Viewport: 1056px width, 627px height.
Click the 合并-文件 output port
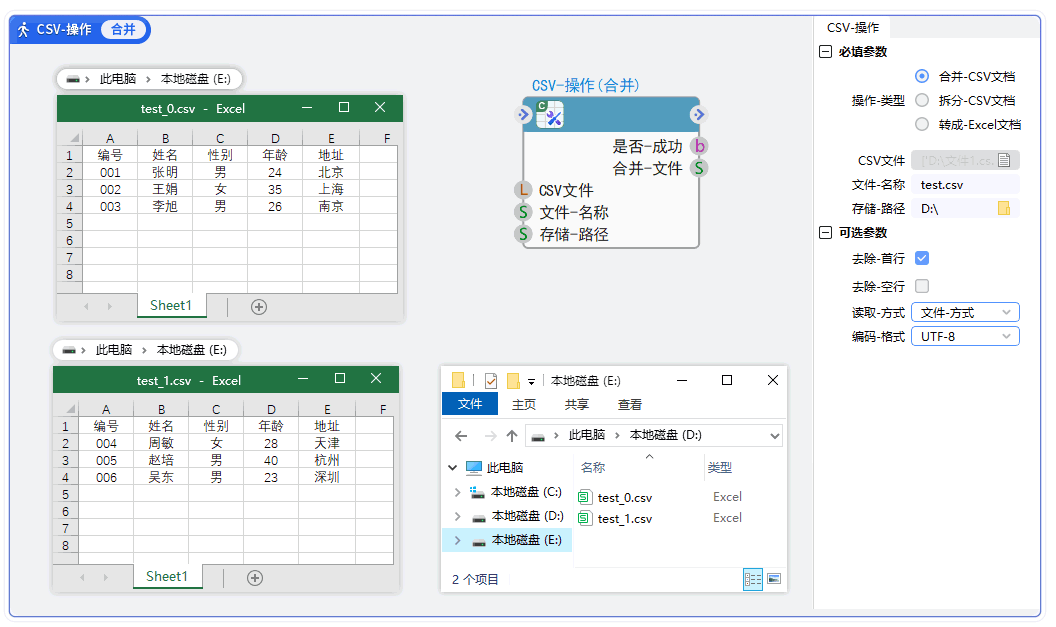(699, 168)
